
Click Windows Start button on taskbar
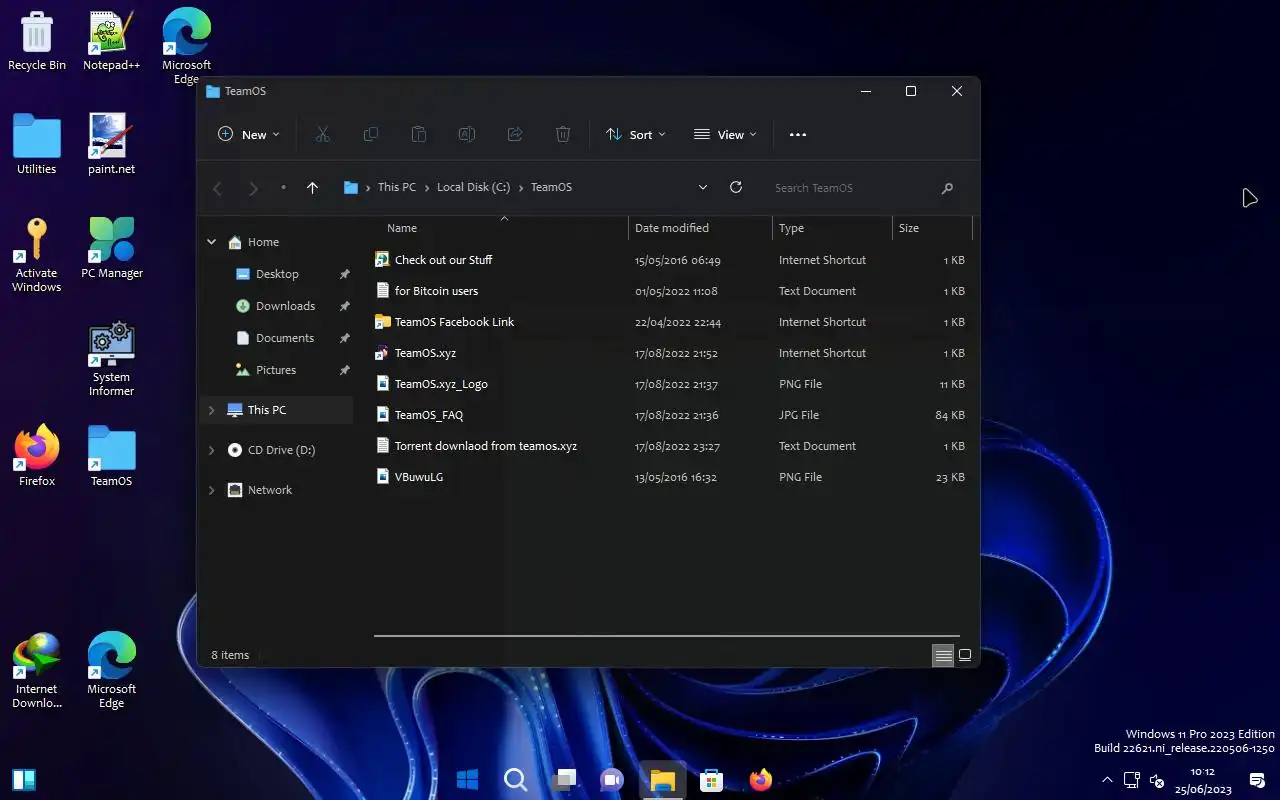coord(467,780)
